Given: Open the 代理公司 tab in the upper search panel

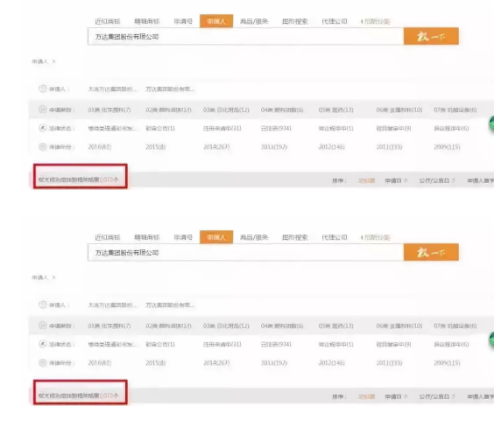Looking at the screenshot, I should click(x=334, y=21).
